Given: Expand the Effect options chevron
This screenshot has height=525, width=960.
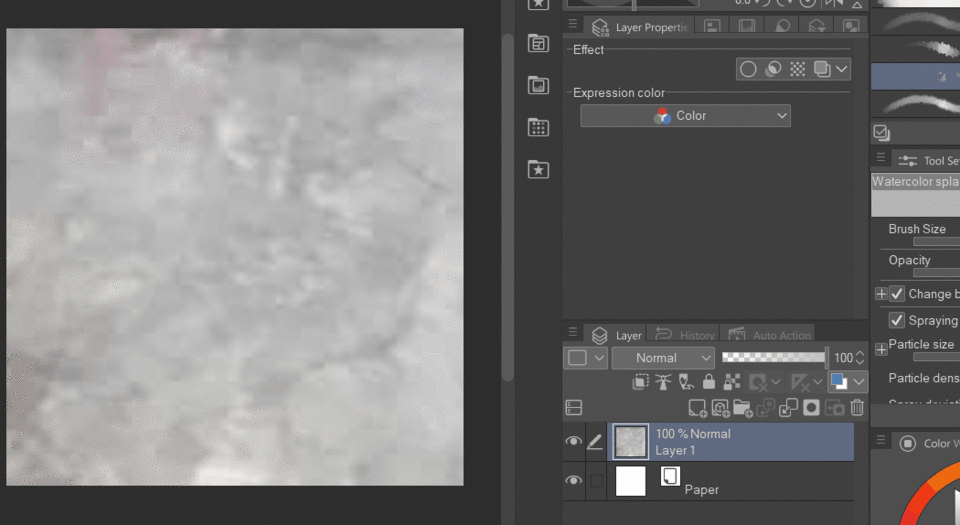Looking at the screenshot, I should [842, 69].
